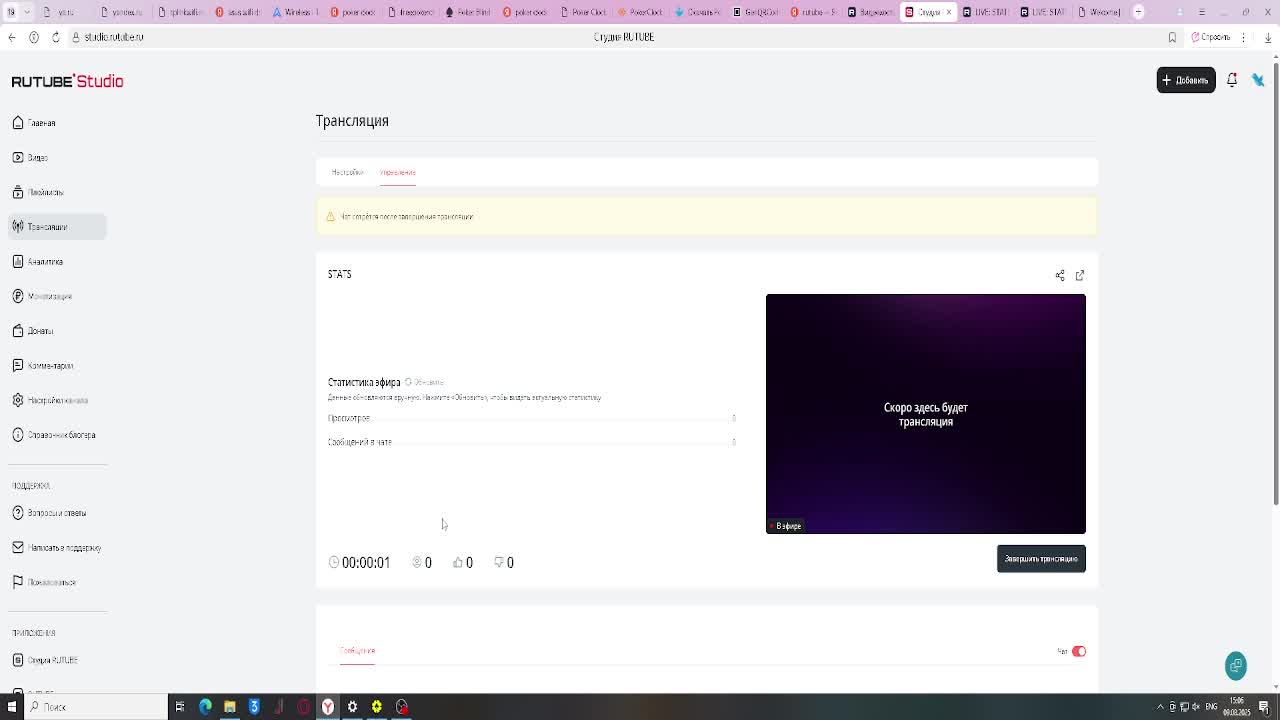The width and height of the screenshot is (1280, 720).
Task: Click the browser bookmark icon
Action: click(x=1172, y=37)
